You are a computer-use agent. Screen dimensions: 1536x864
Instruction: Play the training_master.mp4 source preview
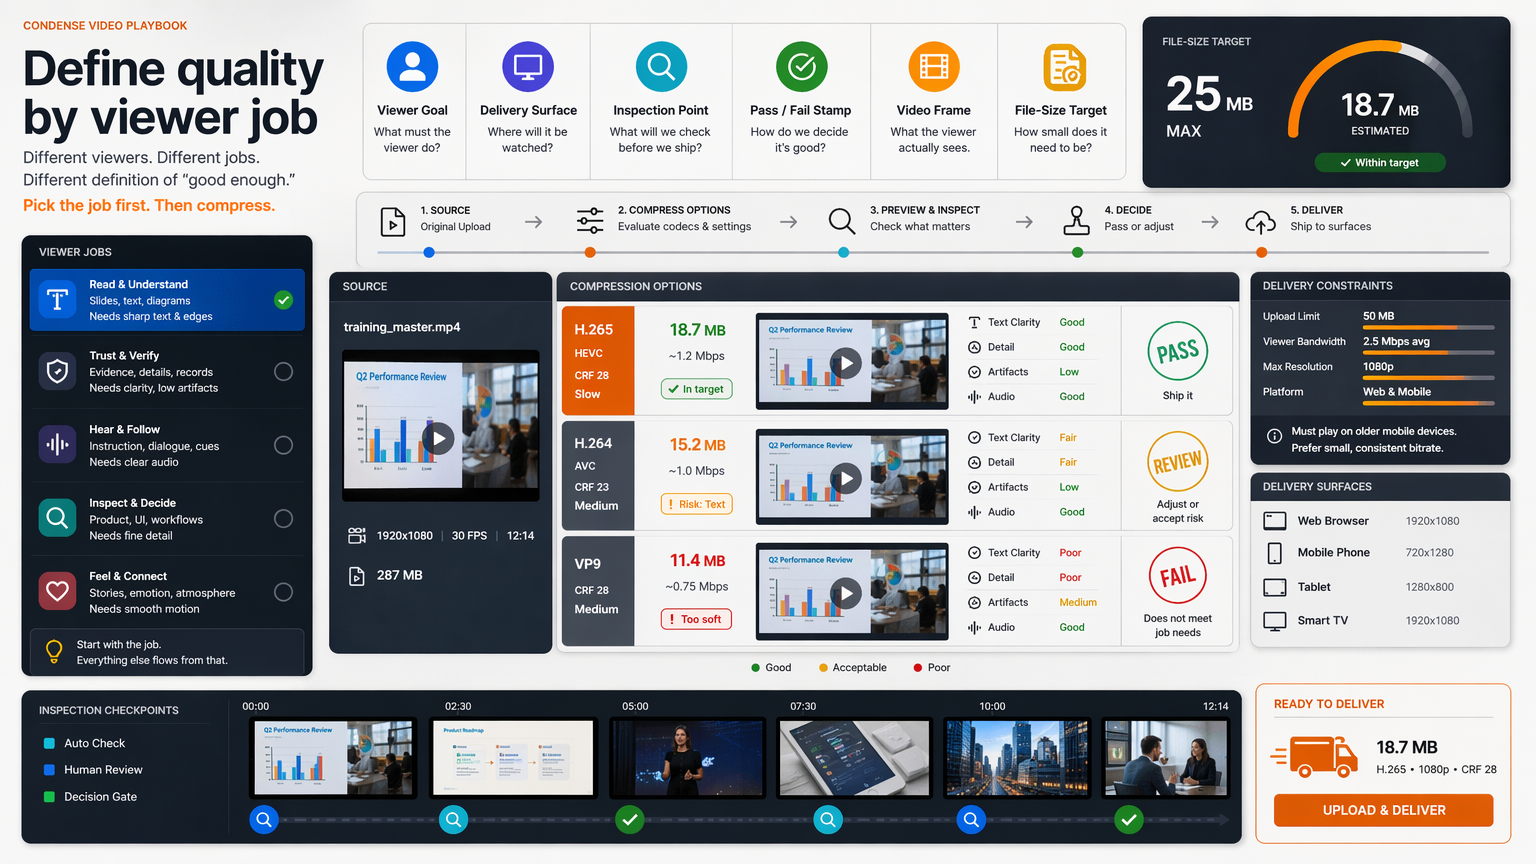(x=438, y=438)
